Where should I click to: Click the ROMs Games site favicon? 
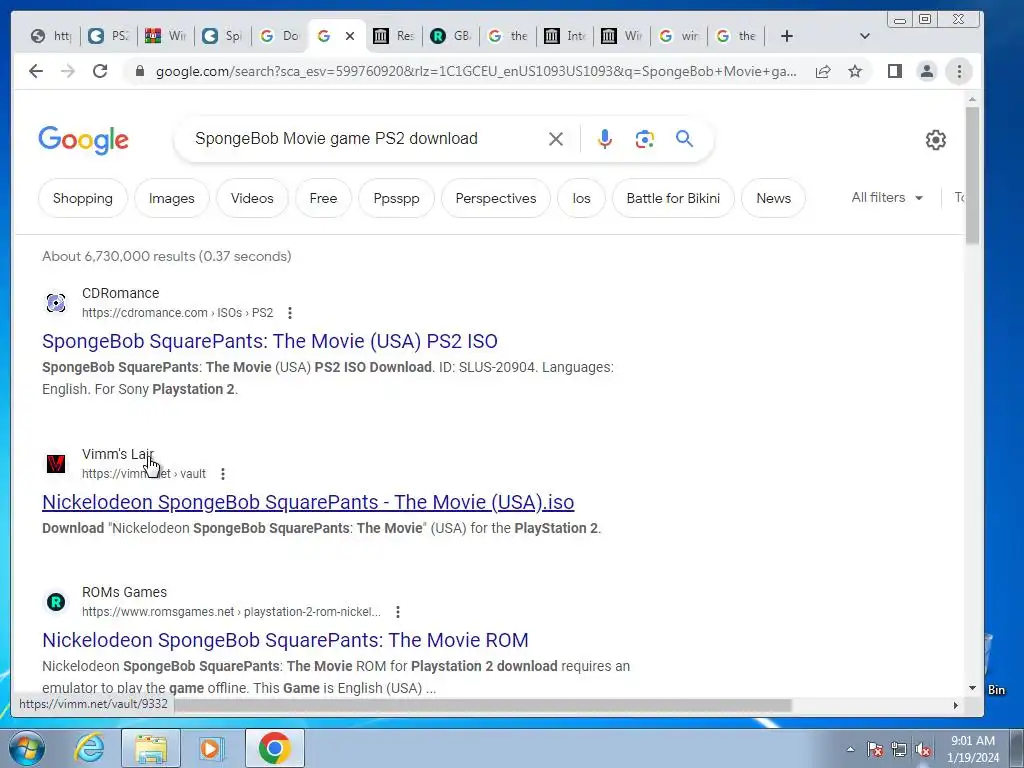click(56, 601)
